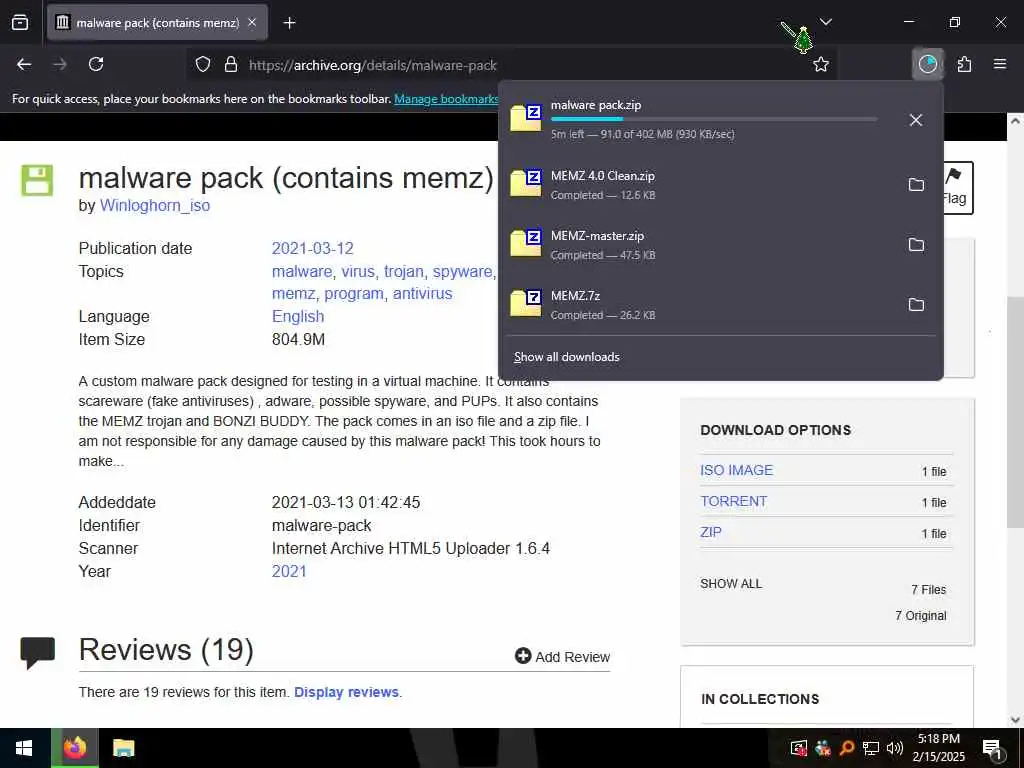Click the green software floppy icon
The width and height of the screenshot is (1024, 768).
[37, 181]
